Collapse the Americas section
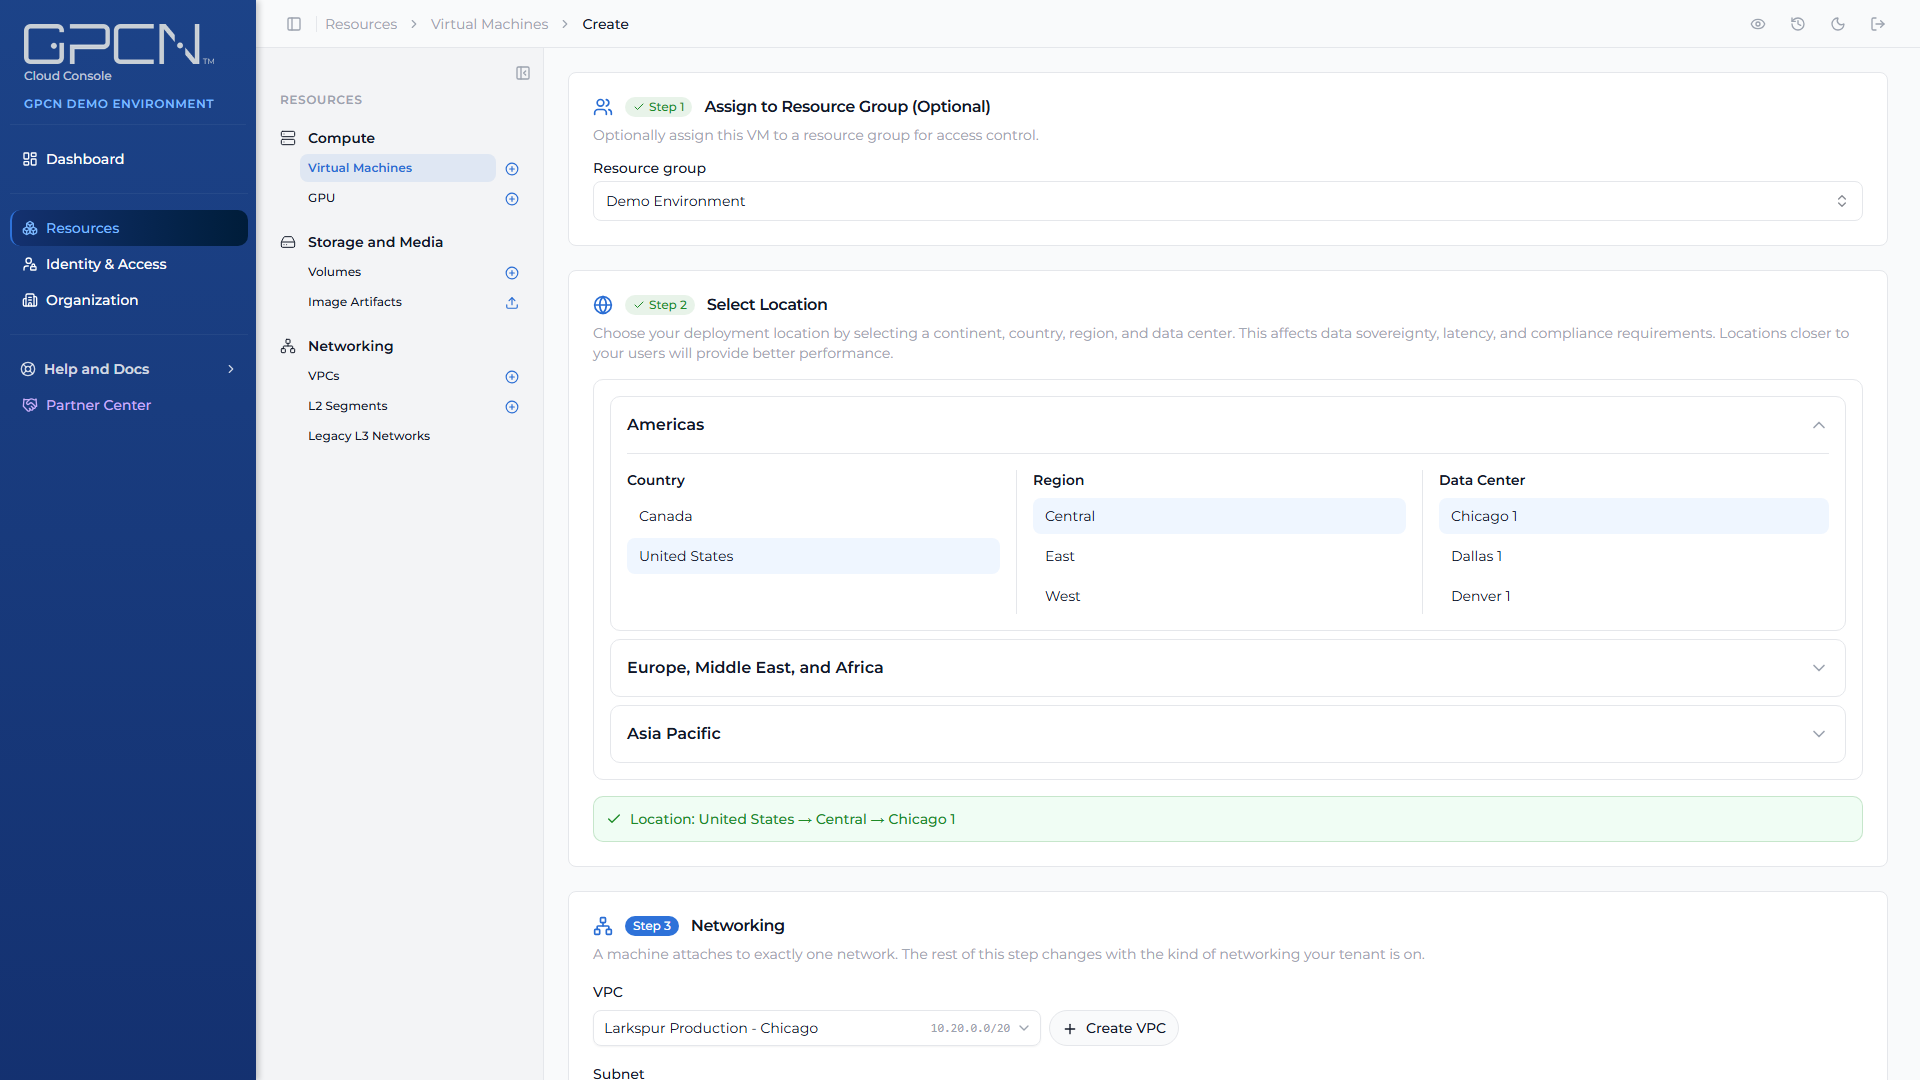Image resolution: width=1920 pixels, height=1080 pixels. pos(1227,425)
